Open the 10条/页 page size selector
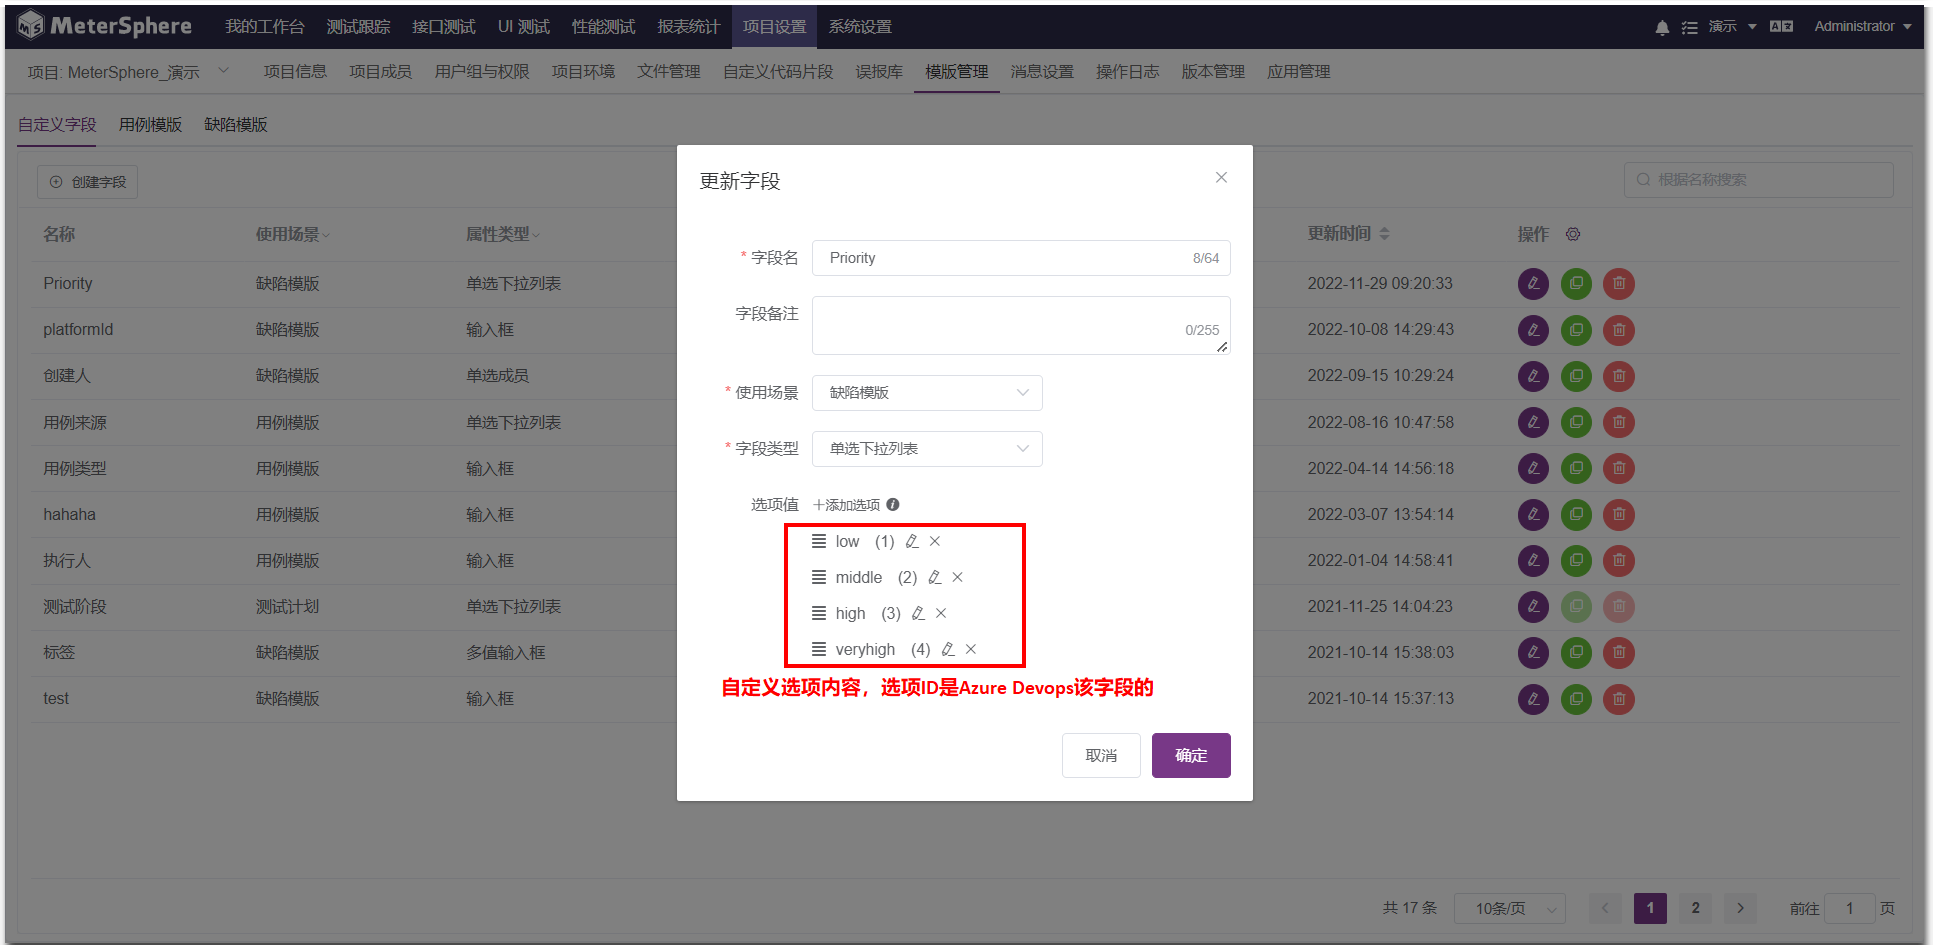The height and width of the screenshot is (952, 1933). (1509, 908)
